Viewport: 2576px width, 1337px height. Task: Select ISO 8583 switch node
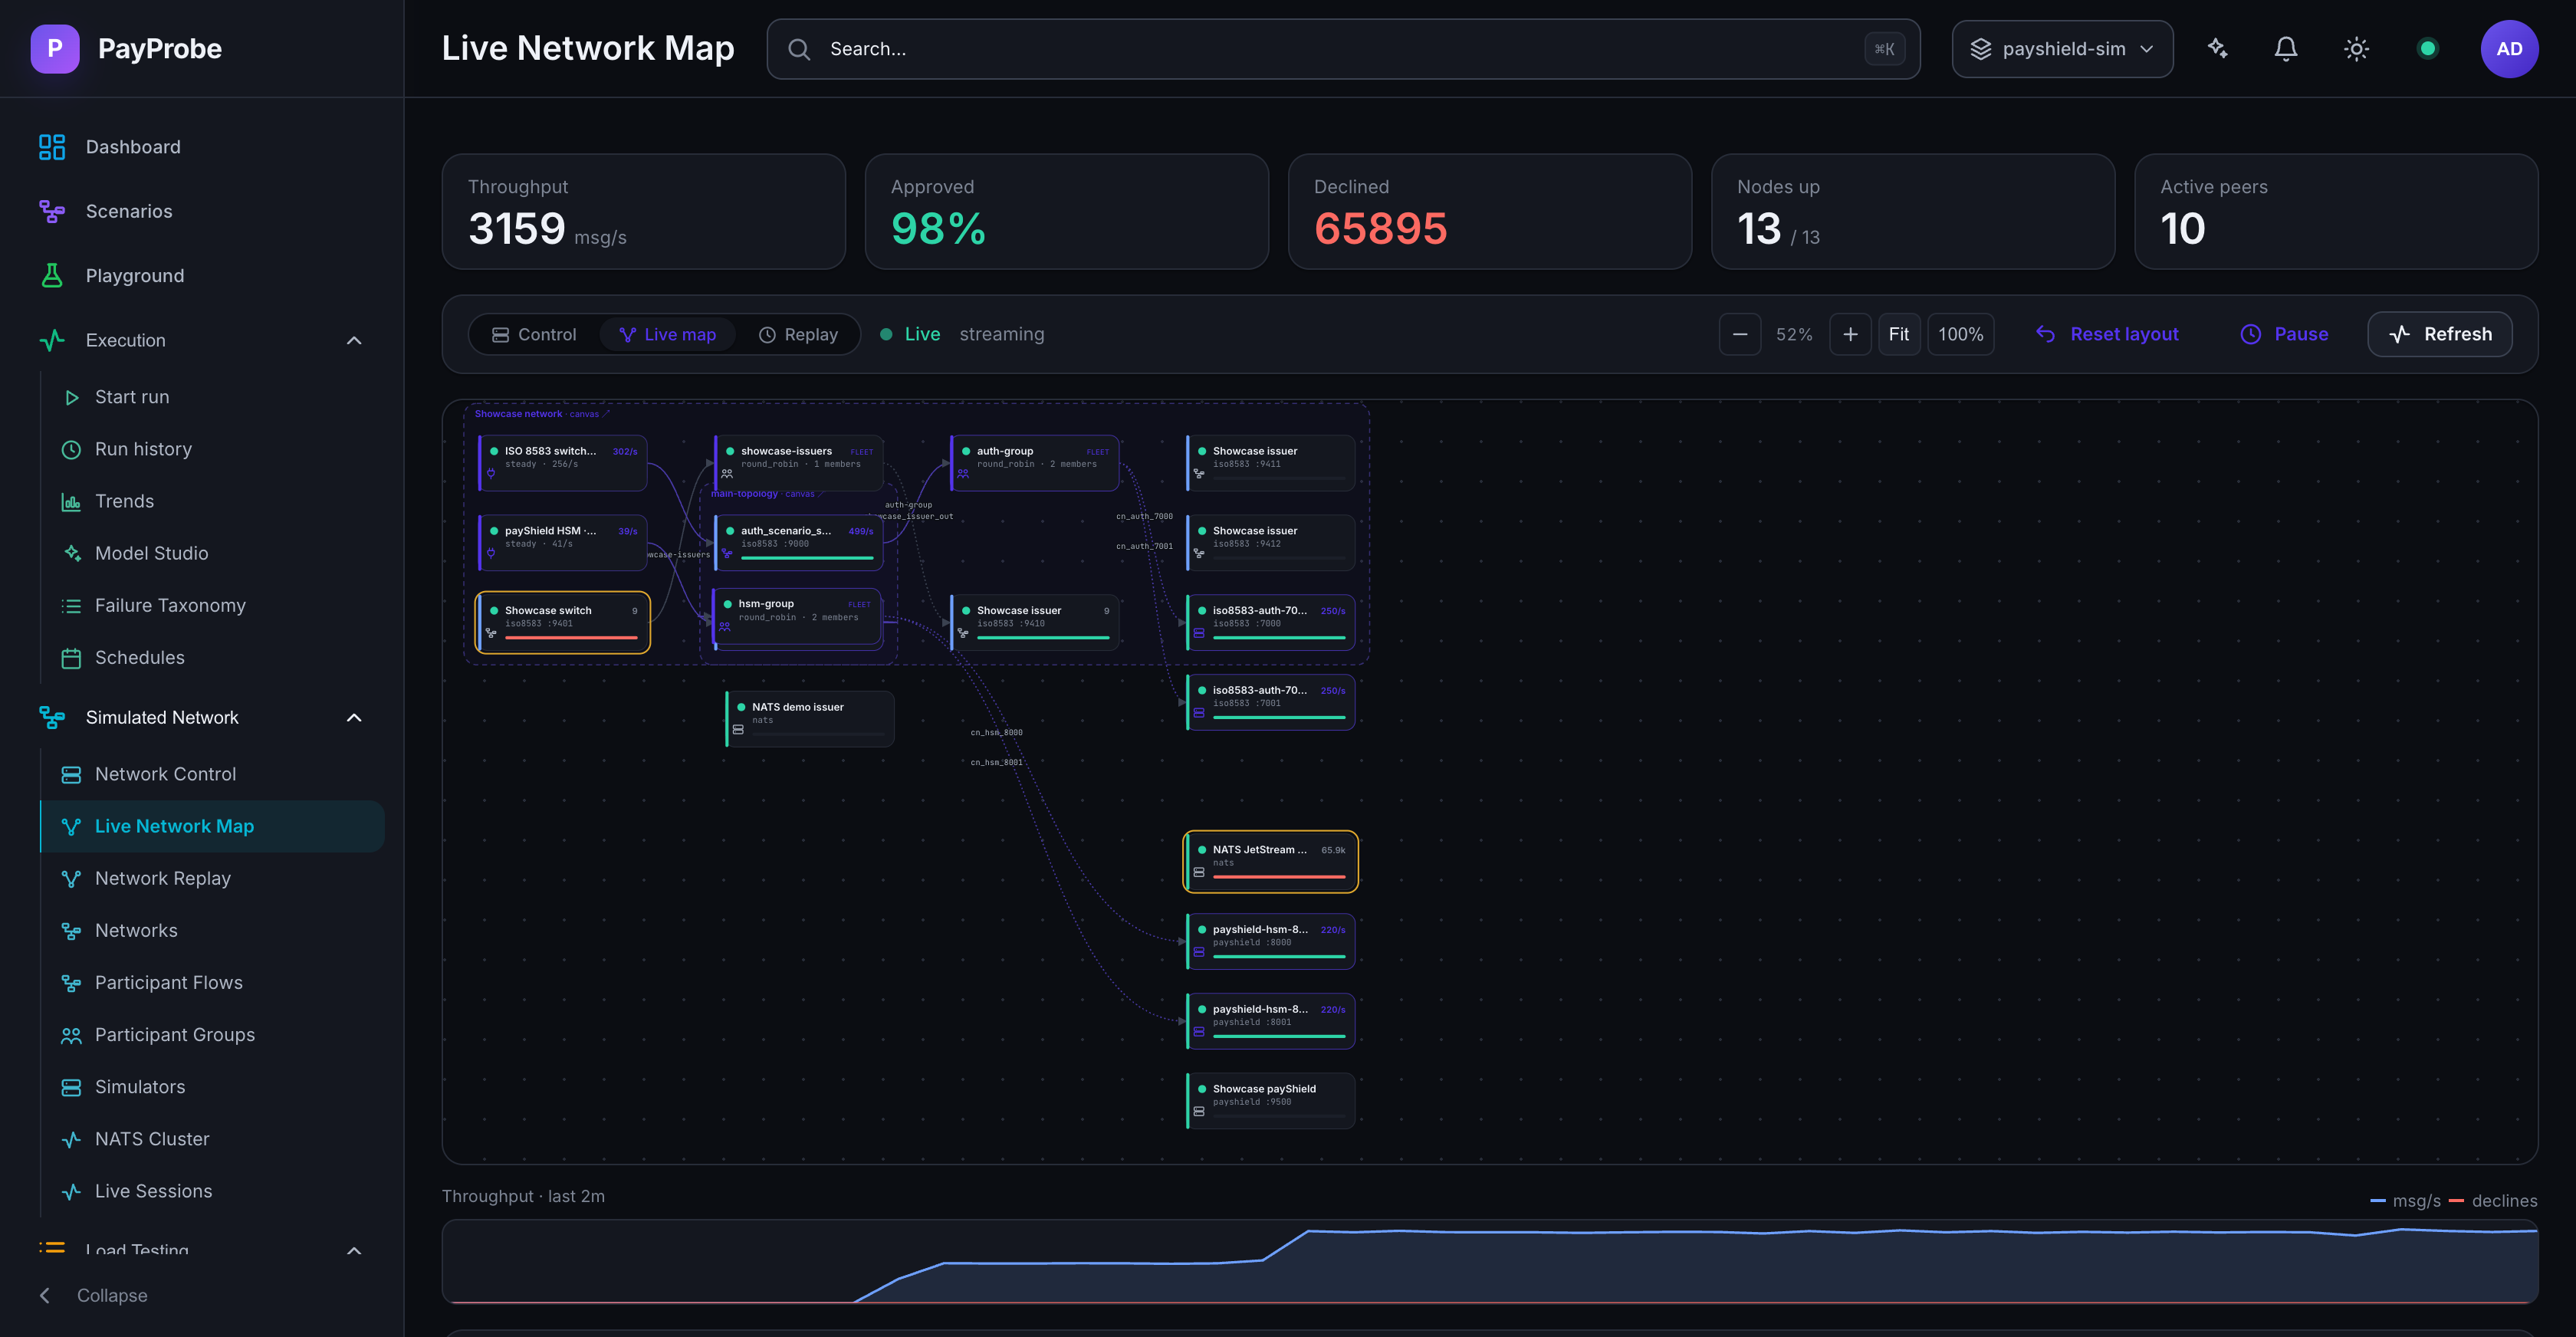563,462
